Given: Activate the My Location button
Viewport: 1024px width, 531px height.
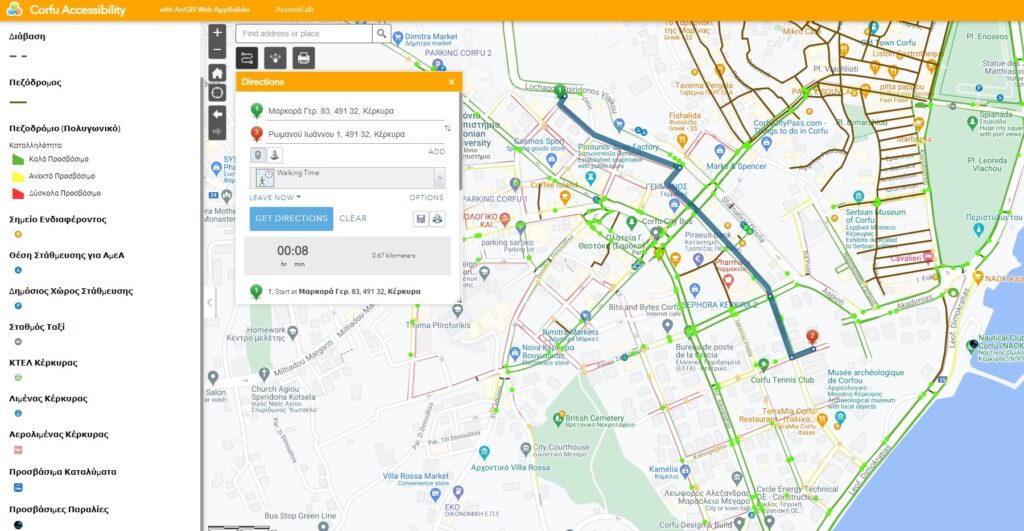Looking at the screenshot, I should 217,93.
